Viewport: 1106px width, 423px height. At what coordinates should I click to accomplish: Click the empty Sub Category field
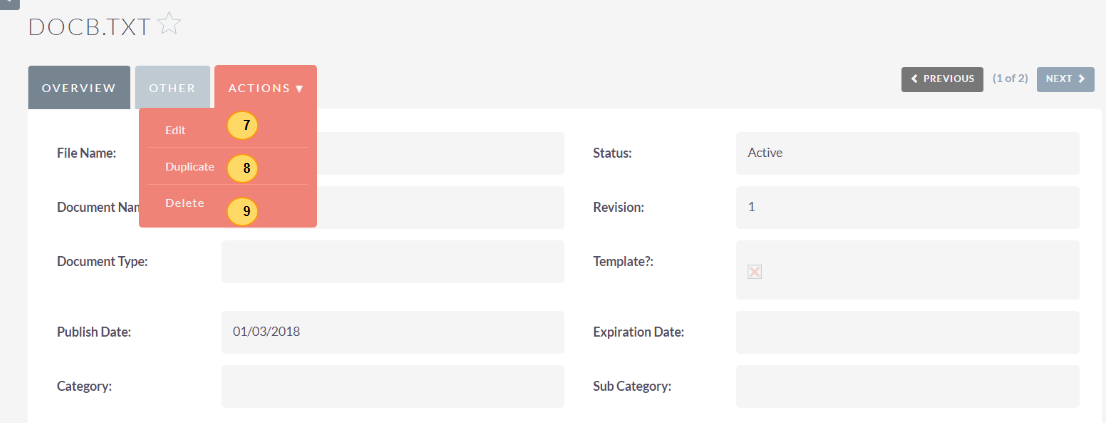click(x=907, y=386)
